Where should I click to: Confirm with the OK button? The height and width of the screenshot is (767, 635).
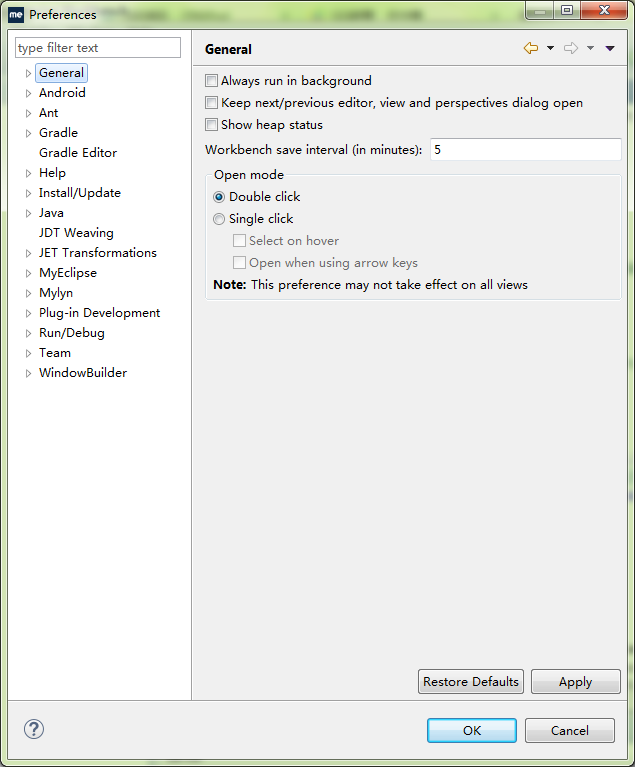(x=472, y=730)
